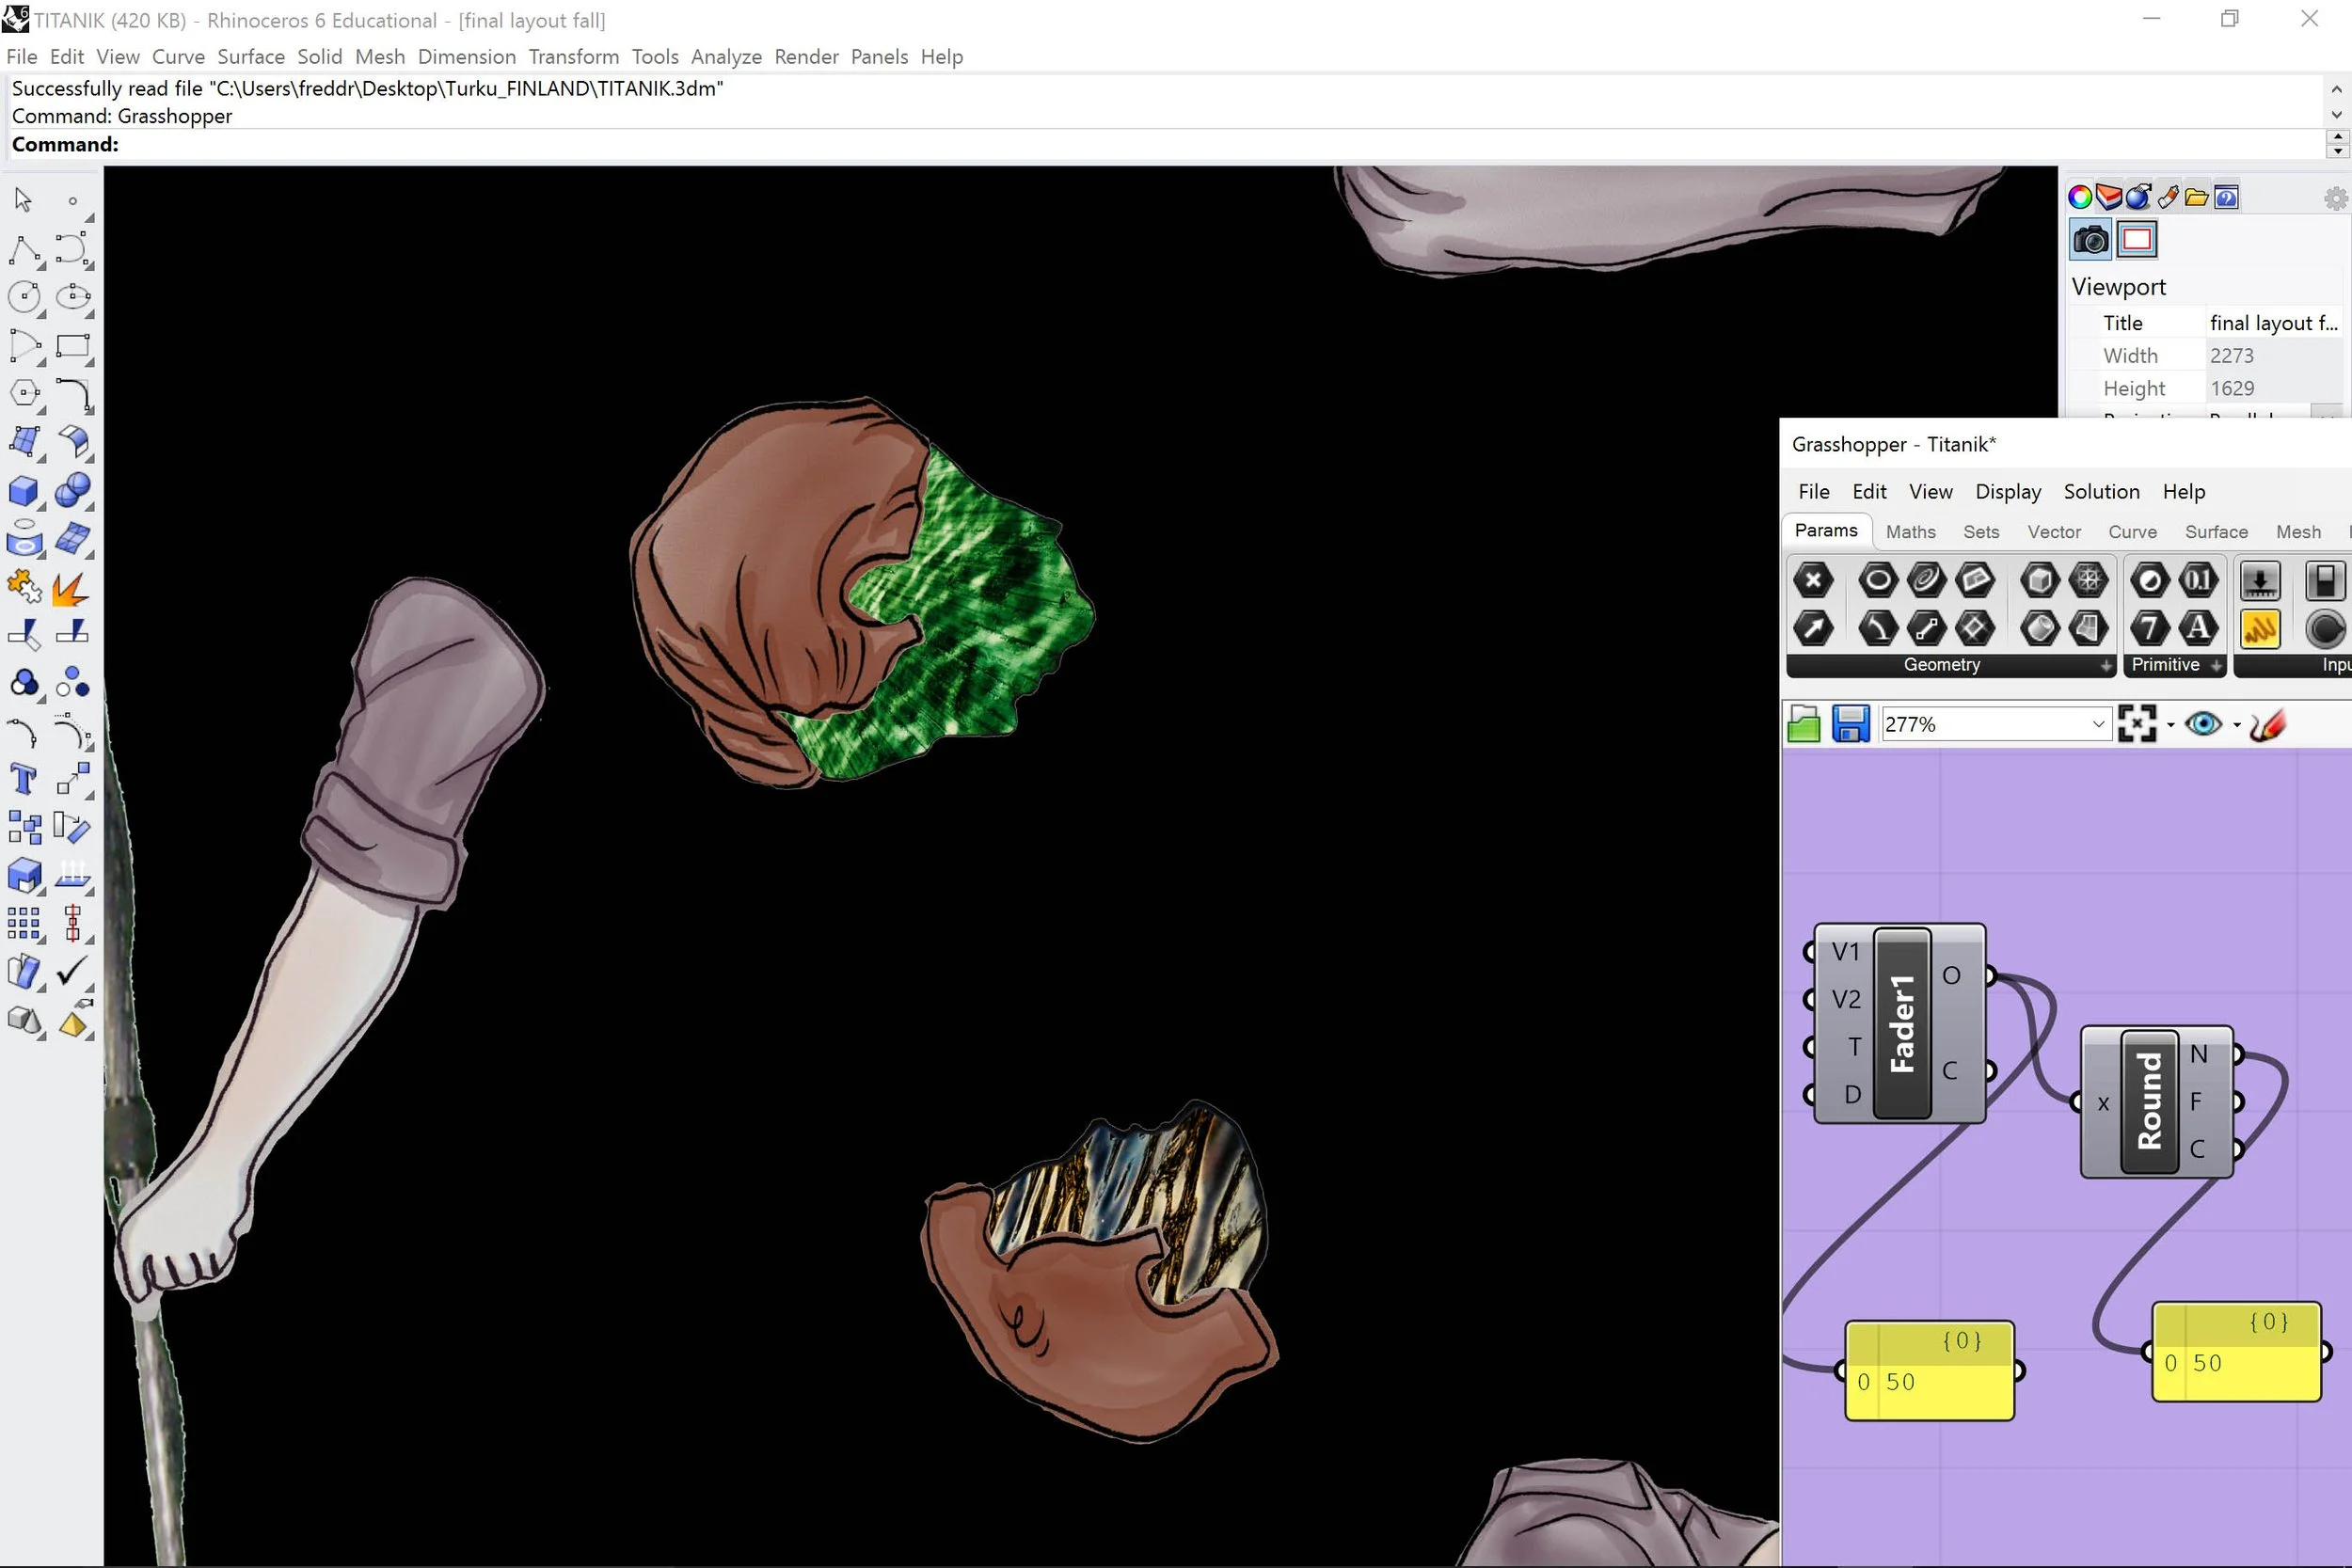Toggle the Grasshopper preview eye icon
Screen dimensions: 2352x1568
click(2203, 723)
